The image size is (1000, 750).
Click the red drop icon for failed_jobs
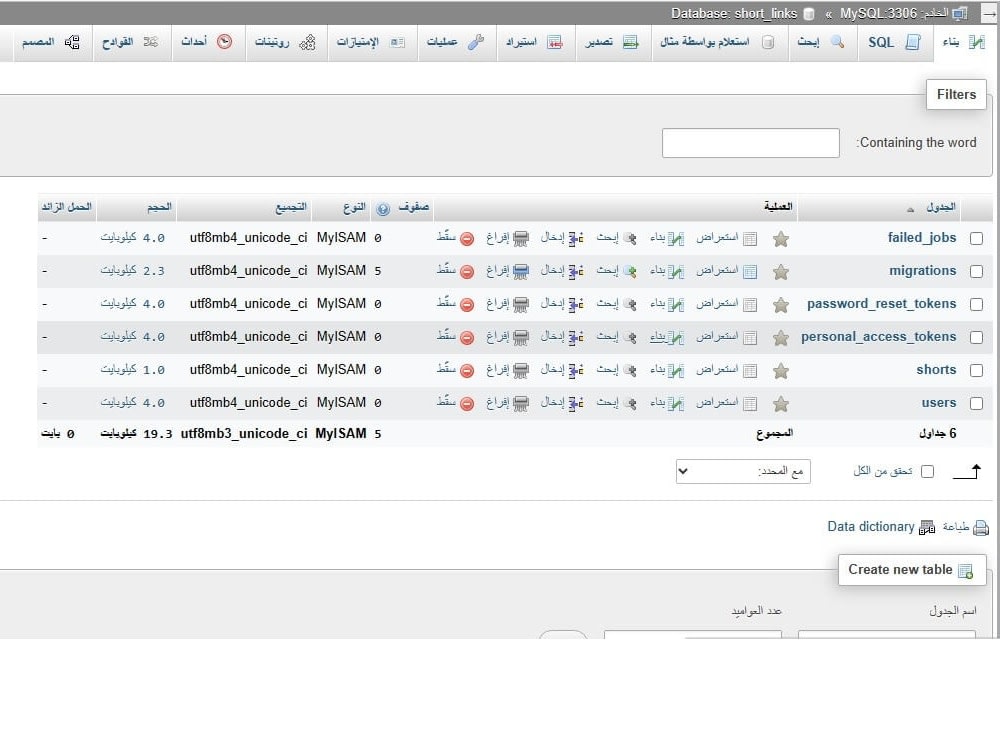[467, 239]
